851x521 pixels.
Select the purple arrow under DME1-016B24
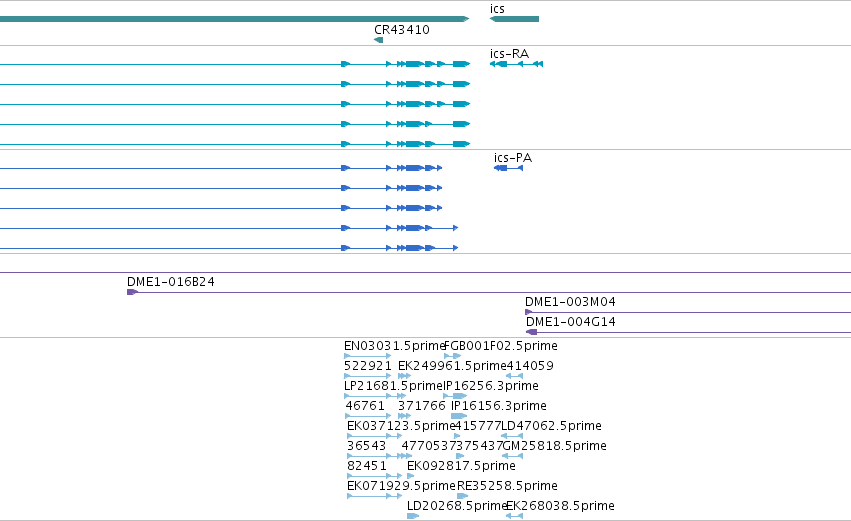tap(132, 292)
